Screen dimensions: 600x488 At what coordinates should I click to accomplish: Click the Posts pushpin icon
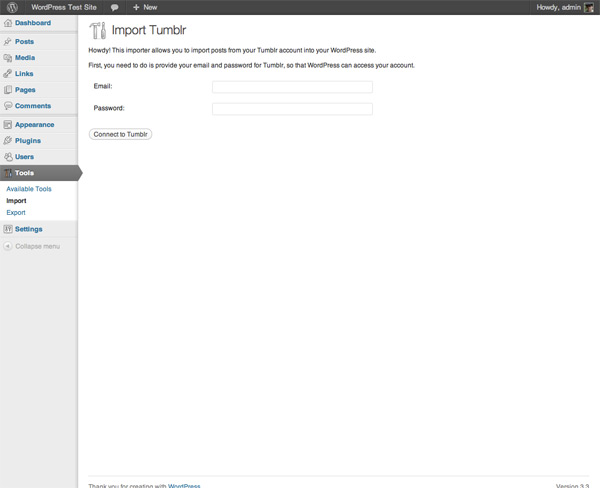pos(8,41)
